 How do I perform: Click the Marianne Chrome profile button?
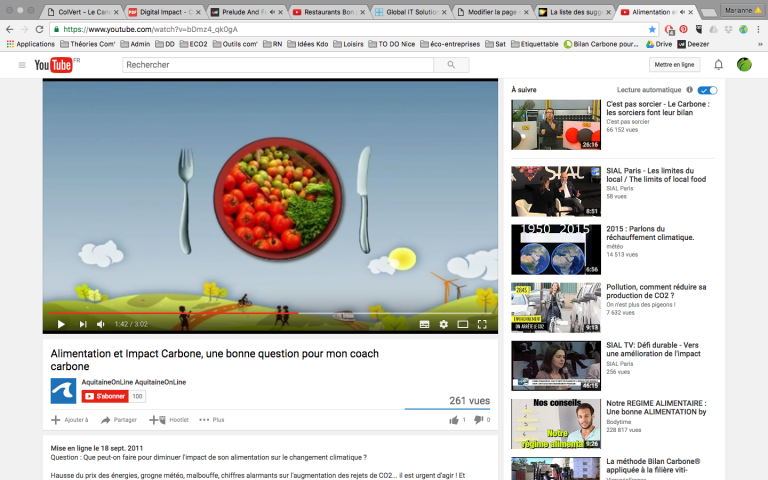click(744, 10)
